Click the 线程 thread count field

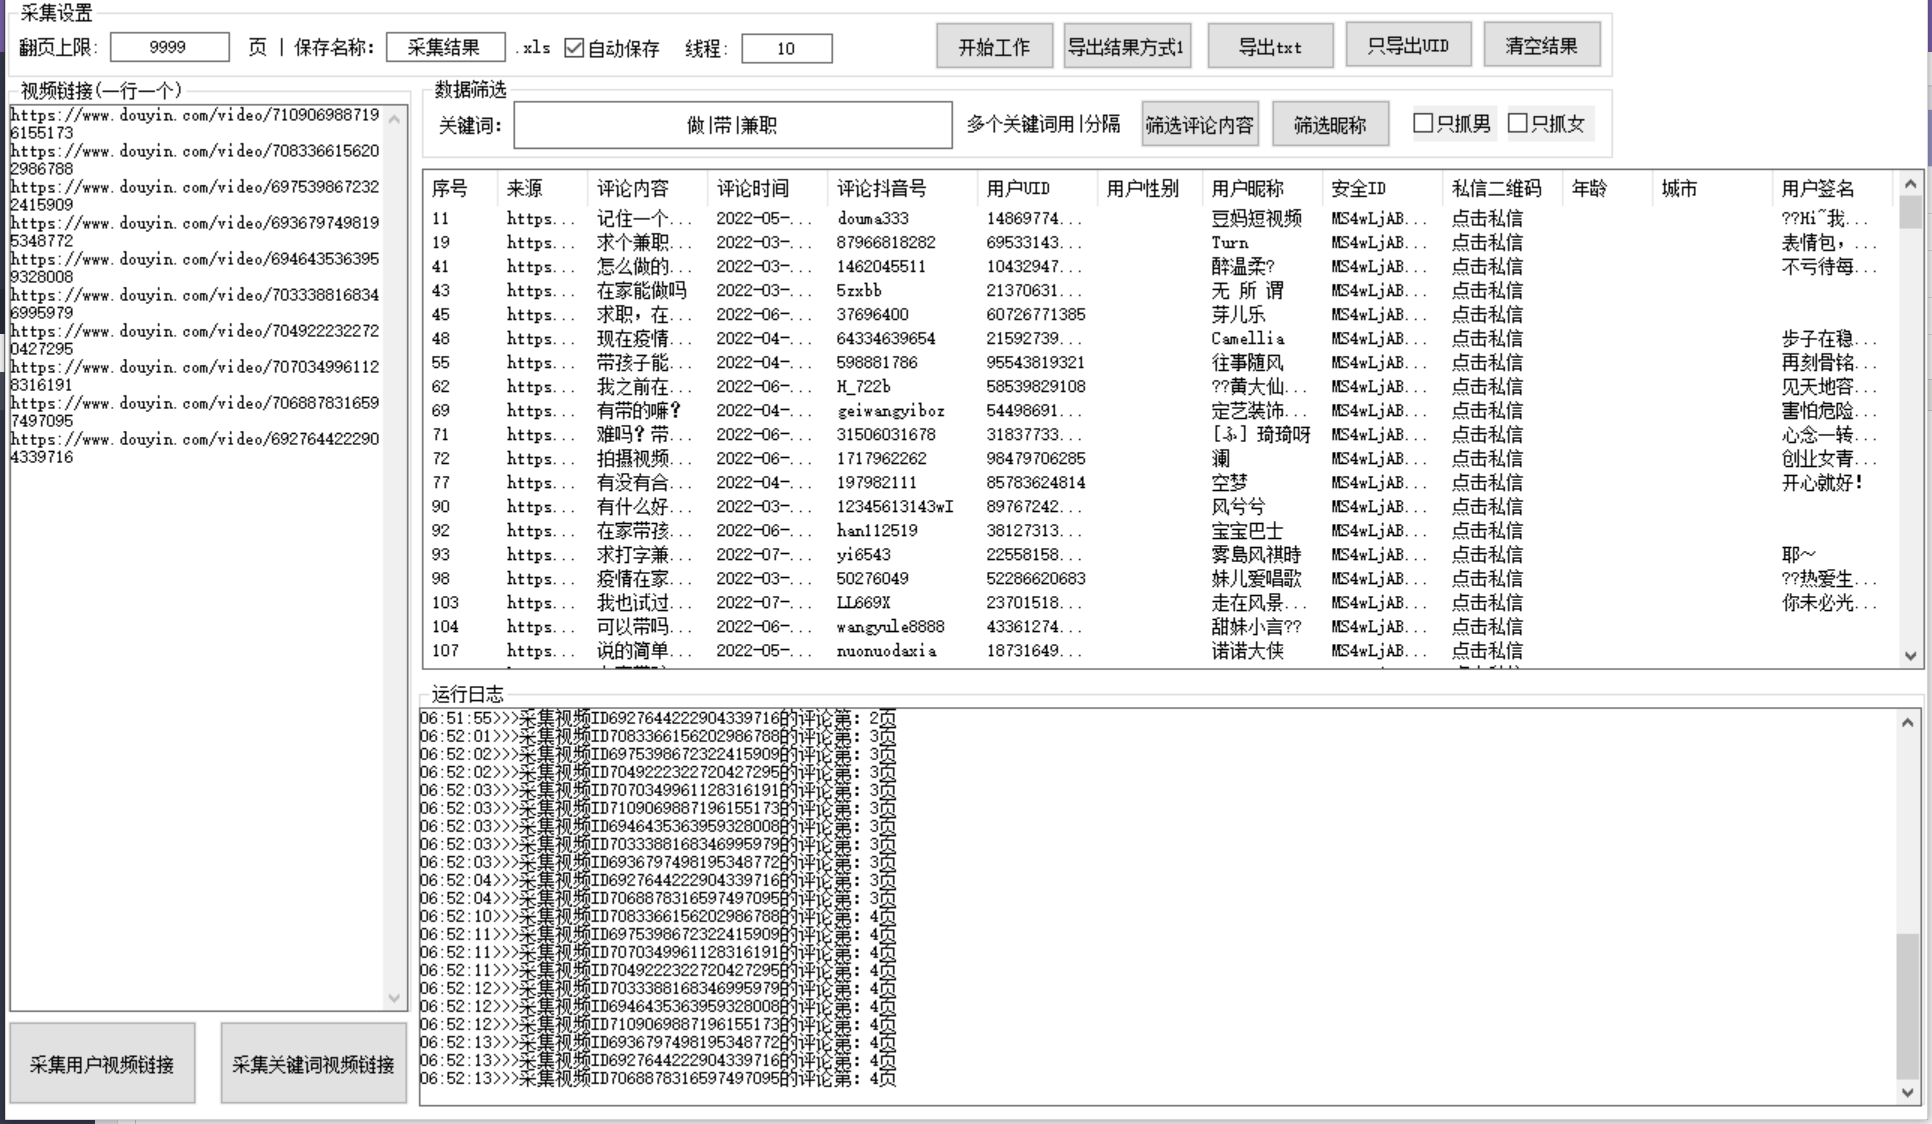pyautogui.click(x=787, y=48)
